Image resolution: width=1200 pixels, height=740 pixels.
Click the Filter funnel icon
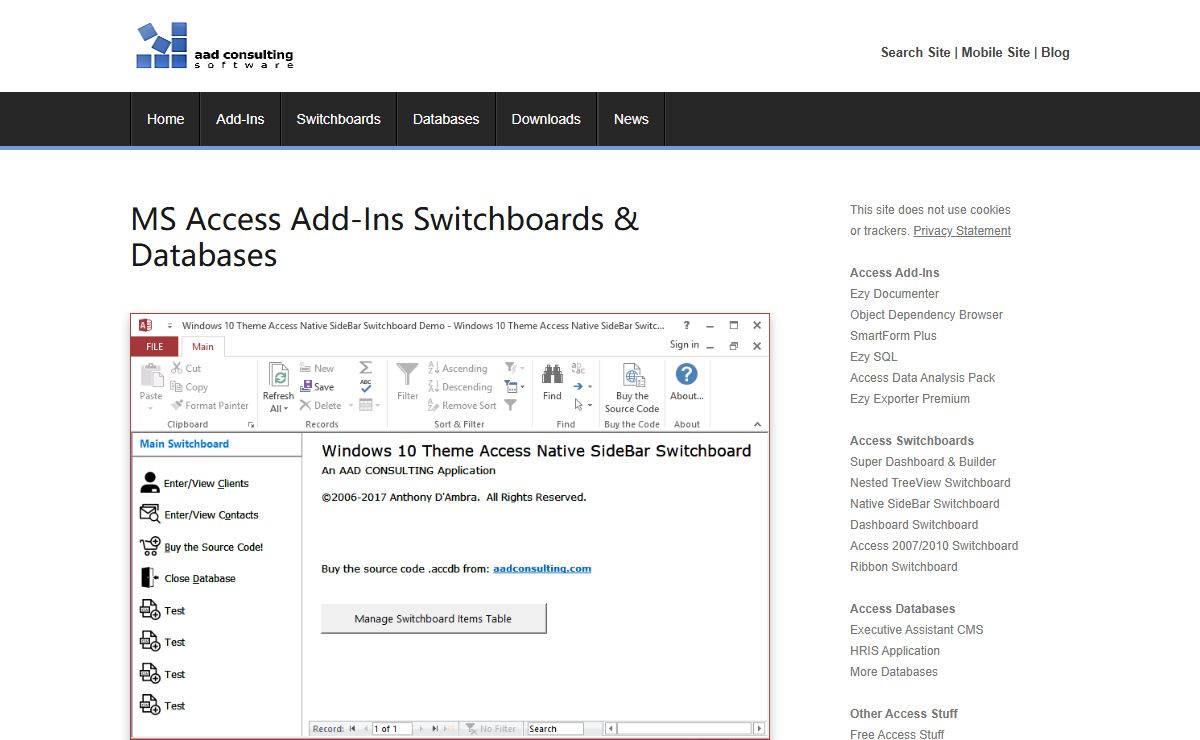(x=408, y=375)
